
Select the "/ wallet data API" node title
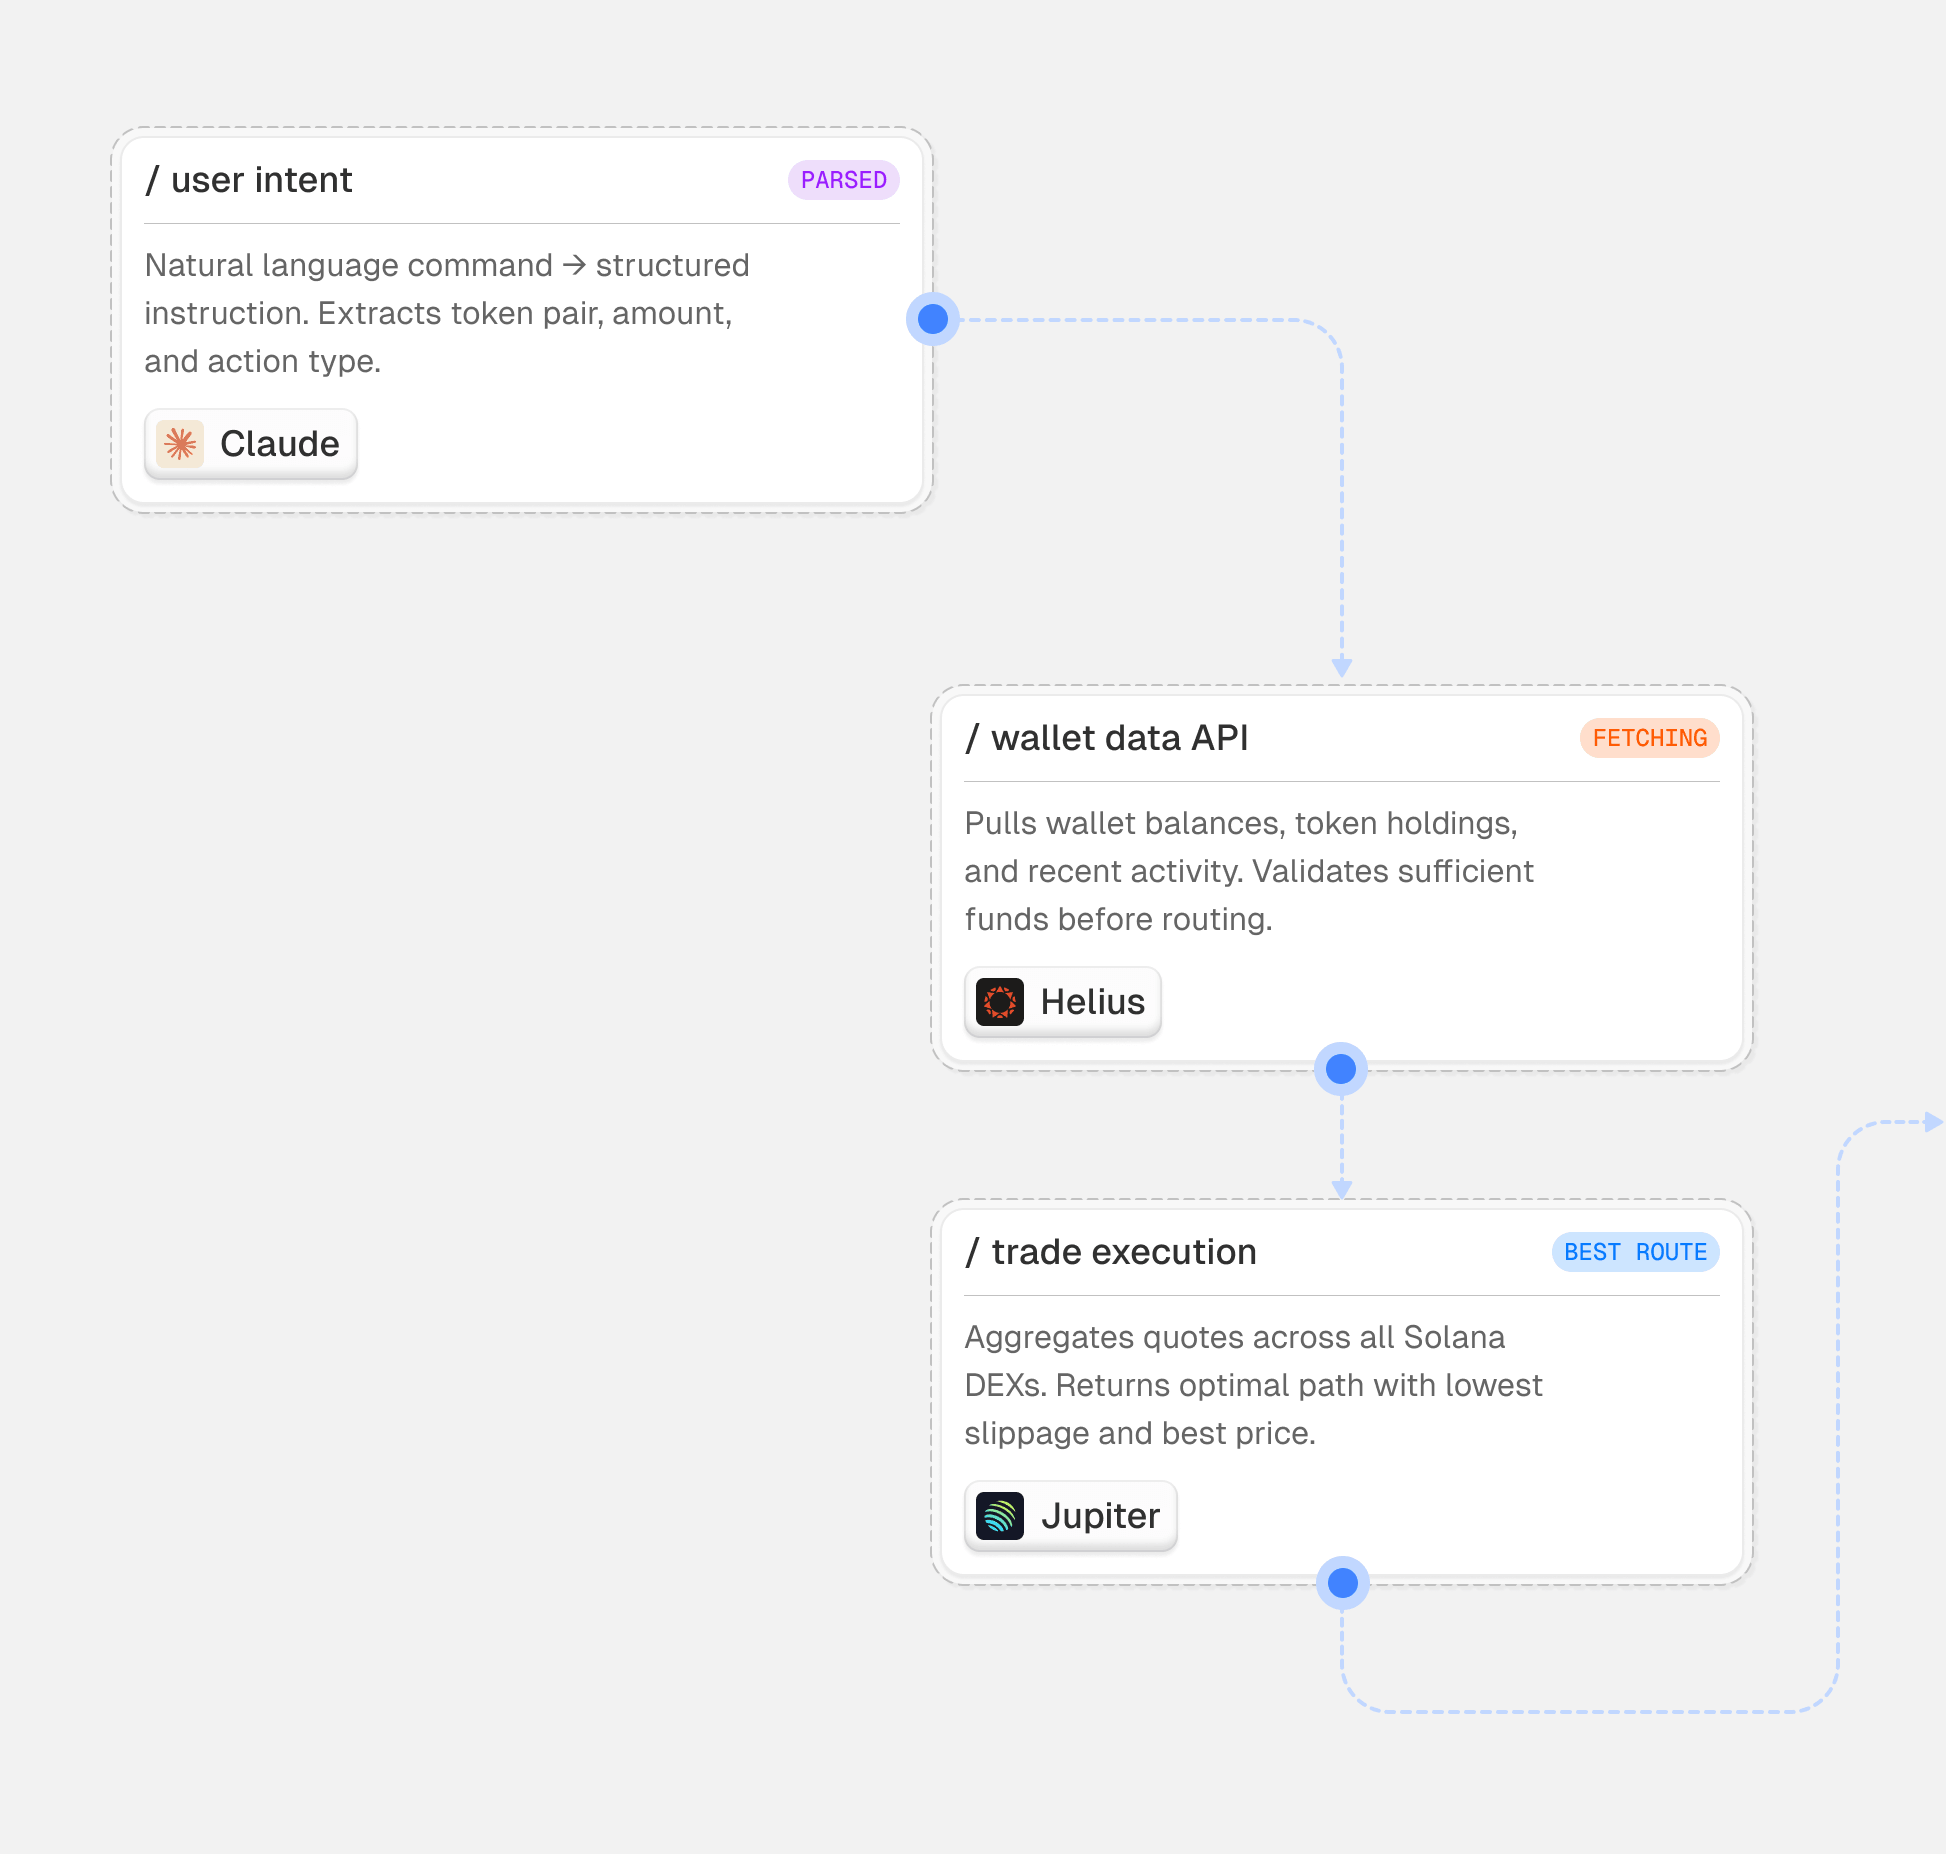coord(1107,738)
